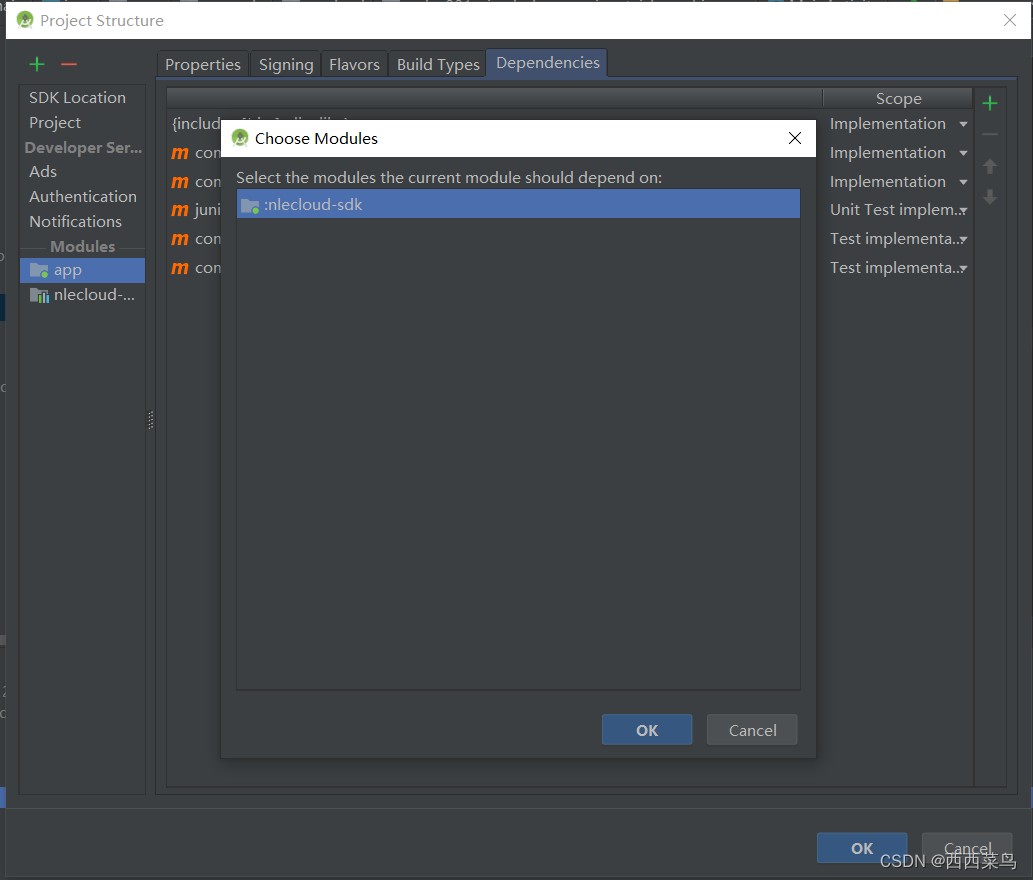Switch to the Signing tab
1033x880 pixels.
point(286,65)
